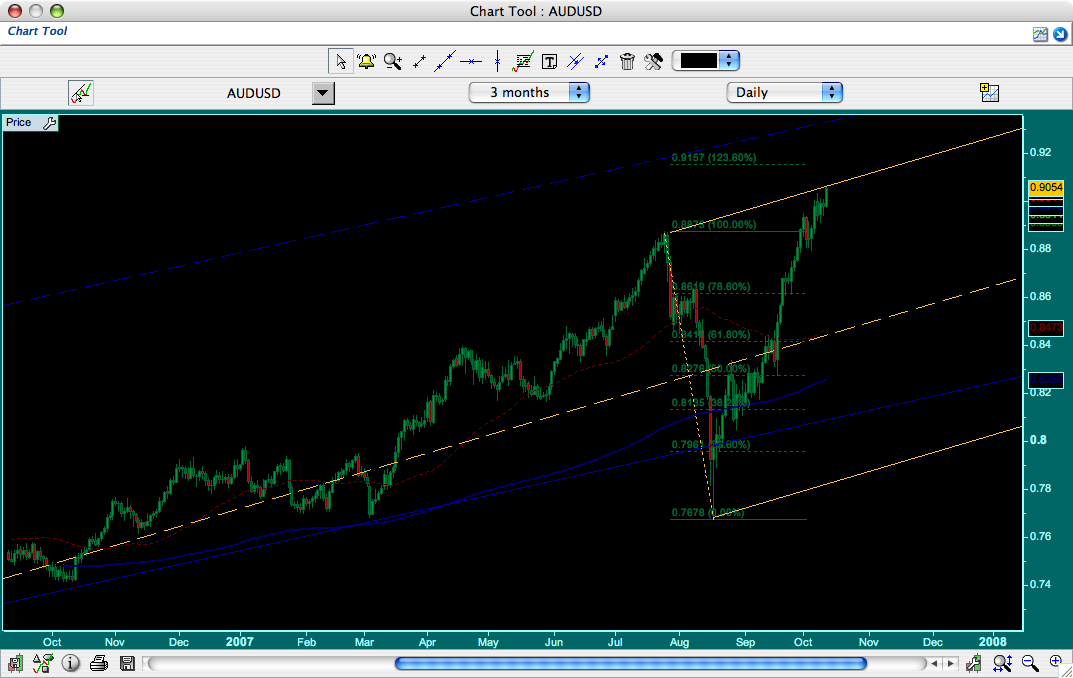Expand the AUDUSD symbol dropdown arrow
The width and height of the screenshot is (1073, 678).
coord(323,93)
